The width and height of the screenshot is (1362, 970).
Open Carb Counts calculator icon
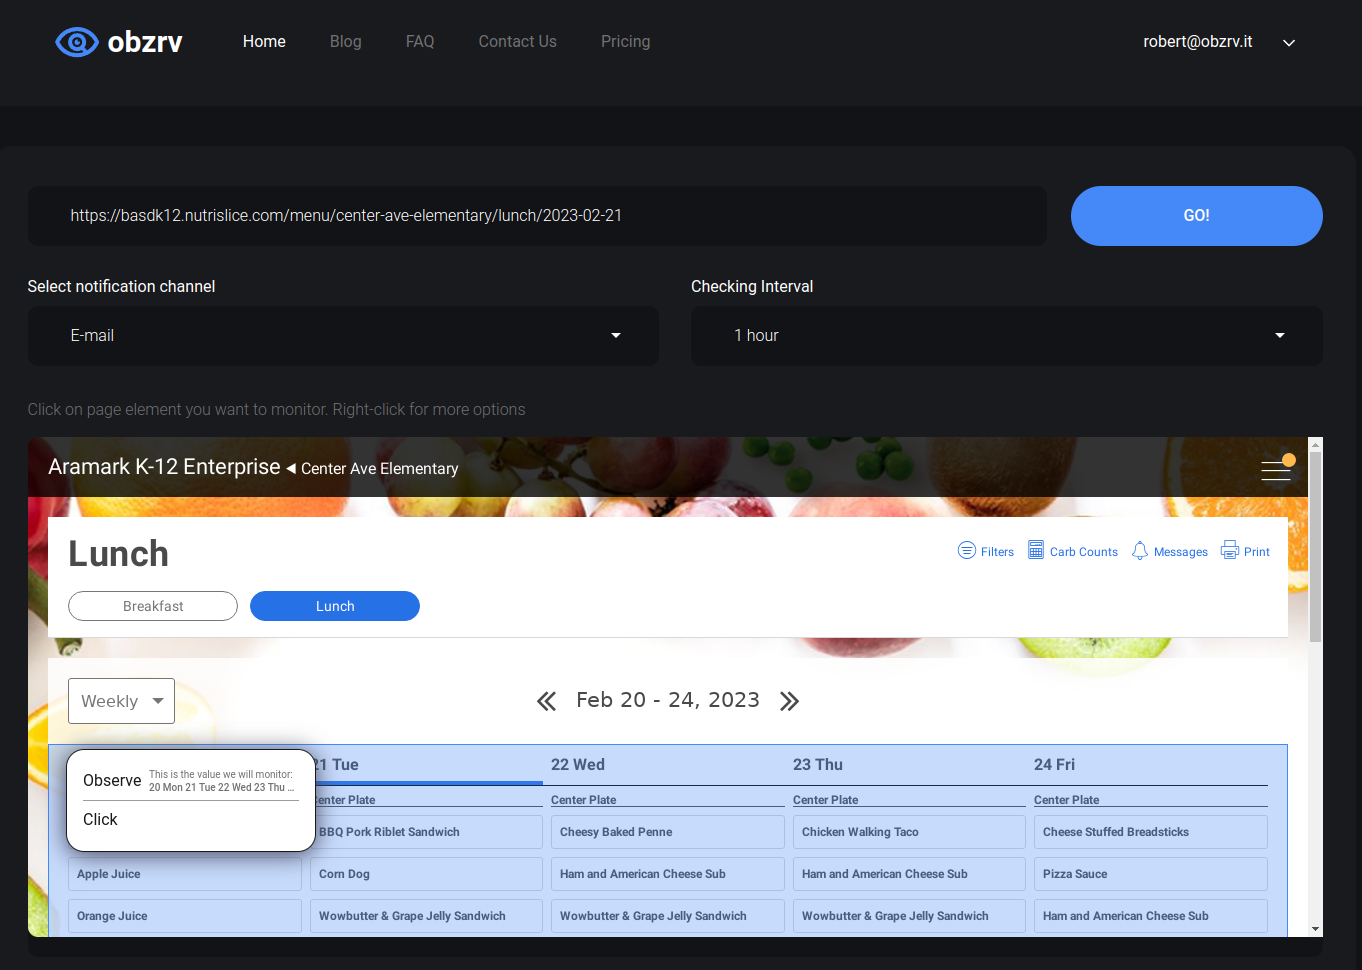click(x=1036, y=551)
